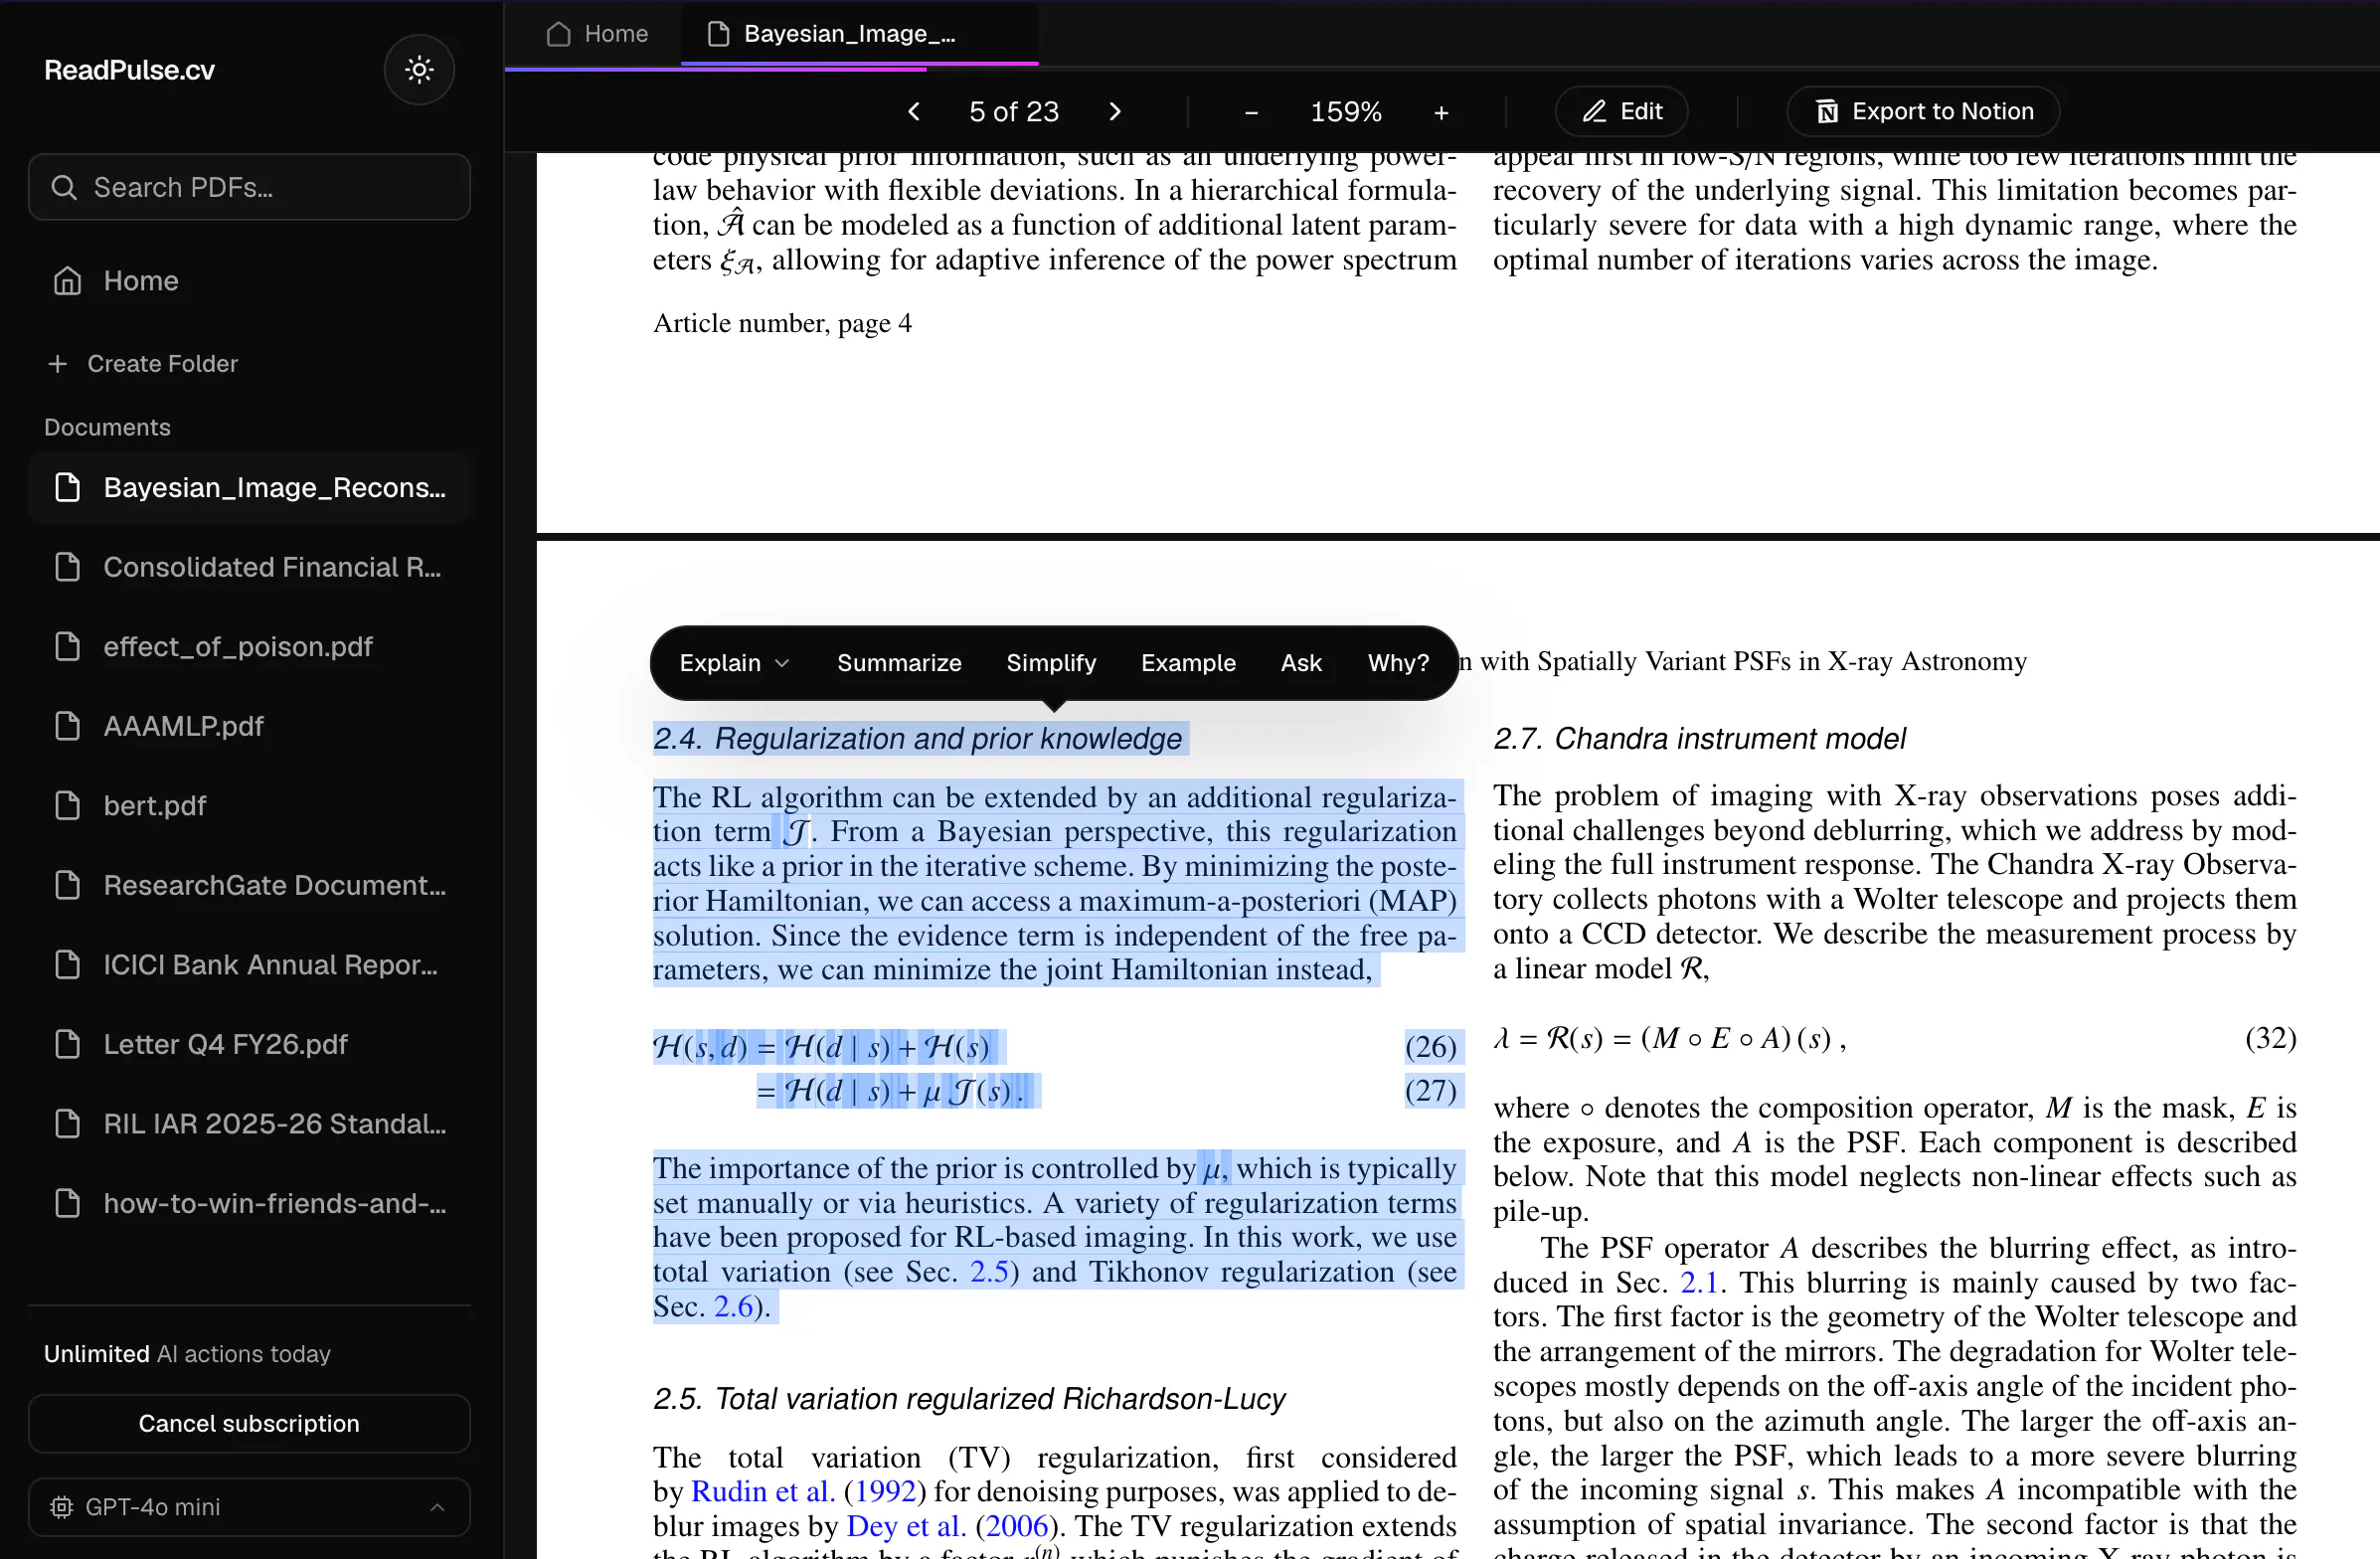Switch to the Home tab

[x=597, y=34]
